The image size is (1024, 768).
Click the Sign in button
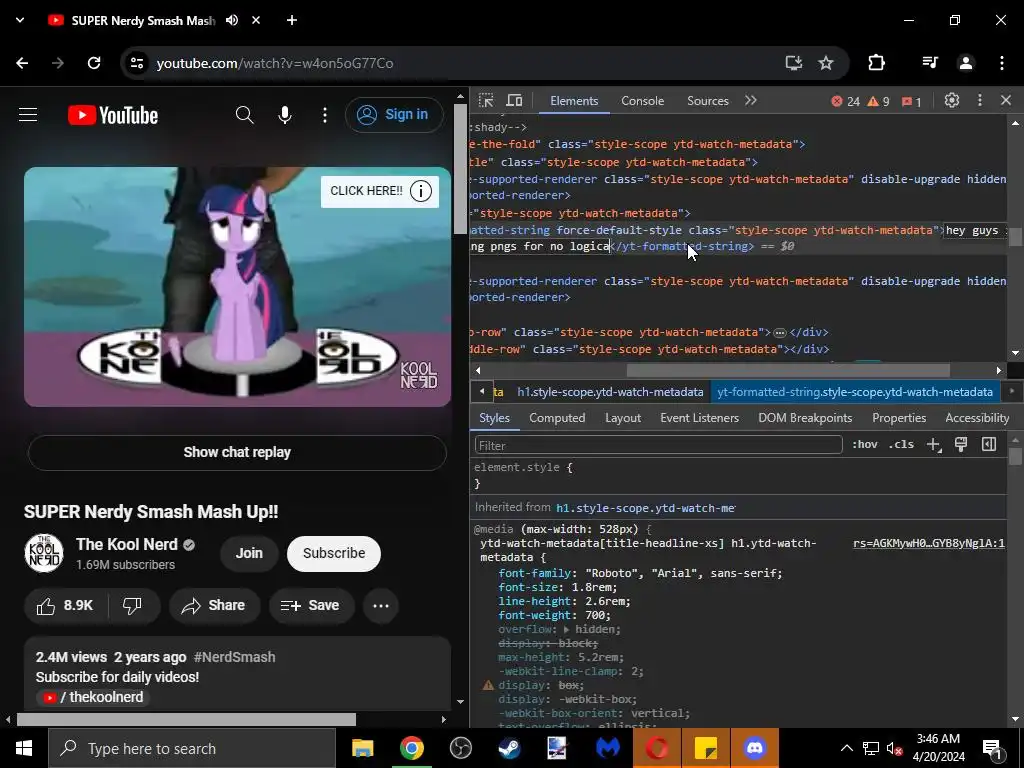(394, 114)
